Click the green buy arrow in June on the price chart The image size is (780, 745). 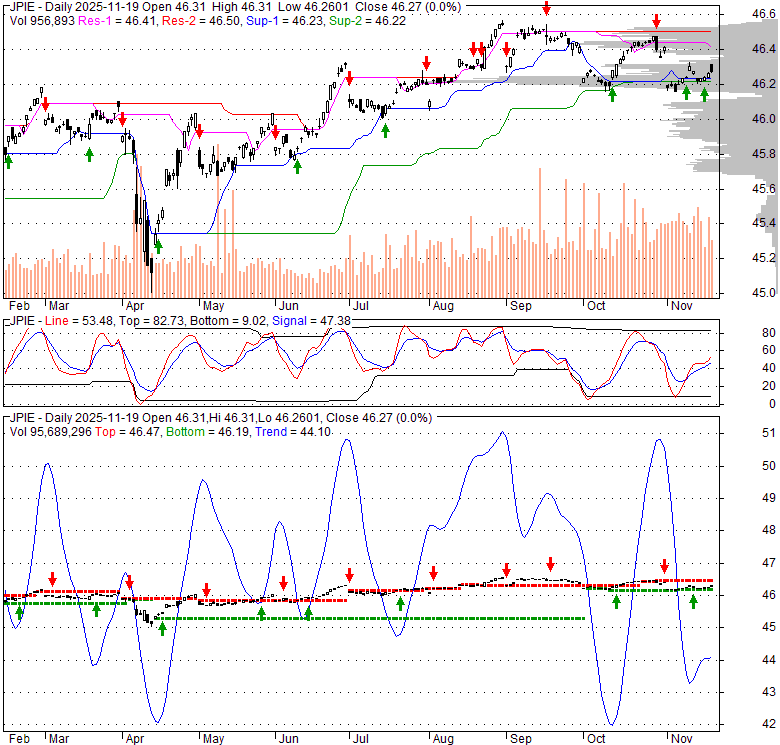click(x=297, y=167)
